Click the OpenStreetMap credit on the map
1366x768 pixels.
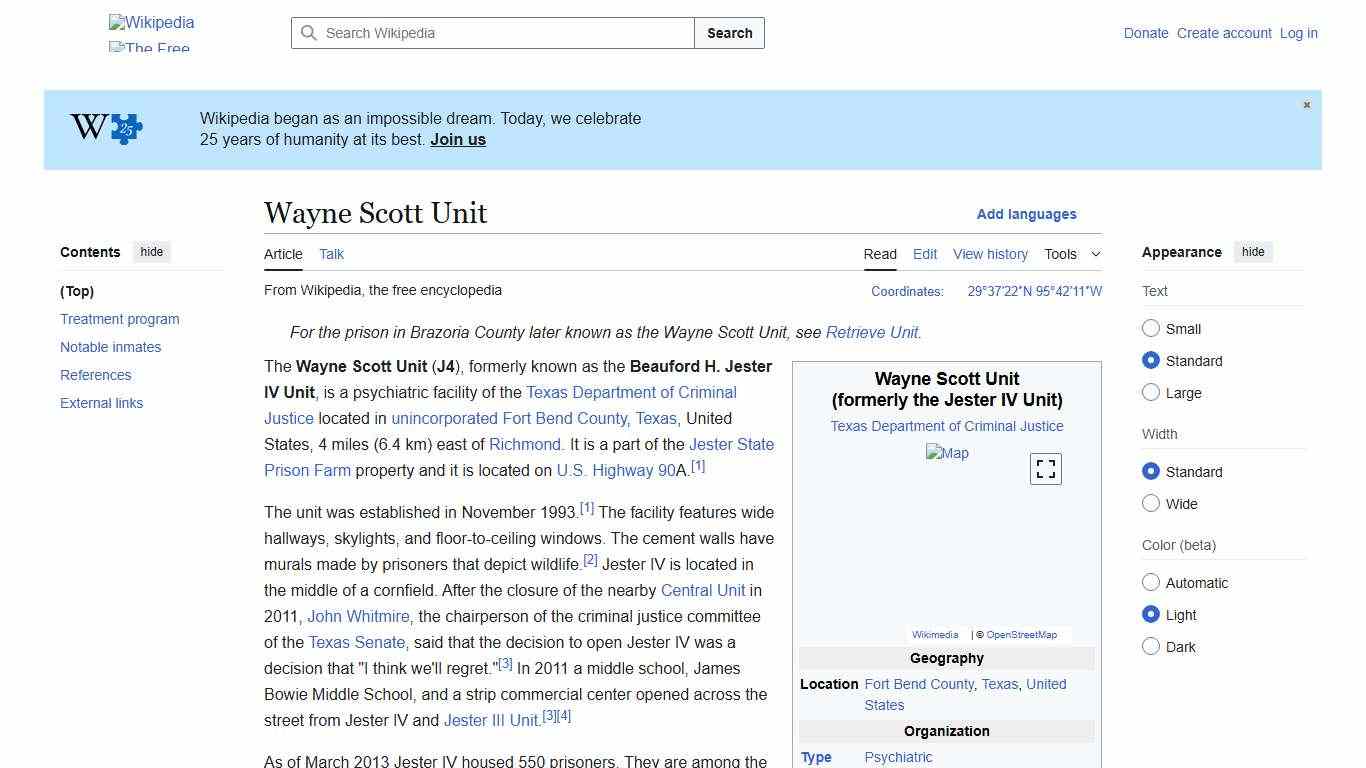click(1022, 634)
